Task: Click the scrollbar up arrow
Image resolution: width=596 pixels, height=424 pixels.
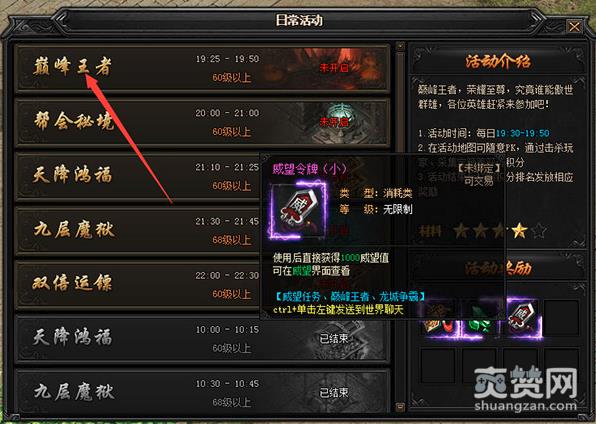Action: pos(400,46)
